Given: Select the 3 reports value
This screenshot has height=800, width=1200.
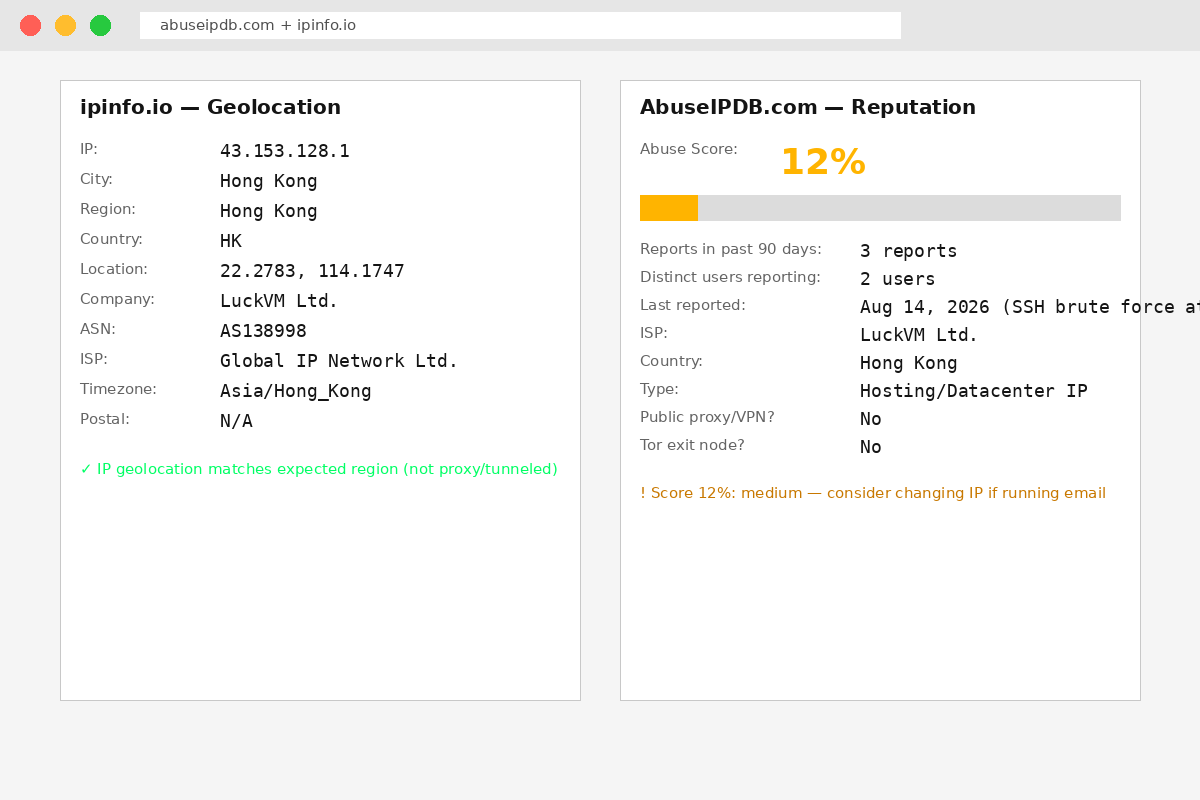Looking at the screenshot, I should click(908, 251).
